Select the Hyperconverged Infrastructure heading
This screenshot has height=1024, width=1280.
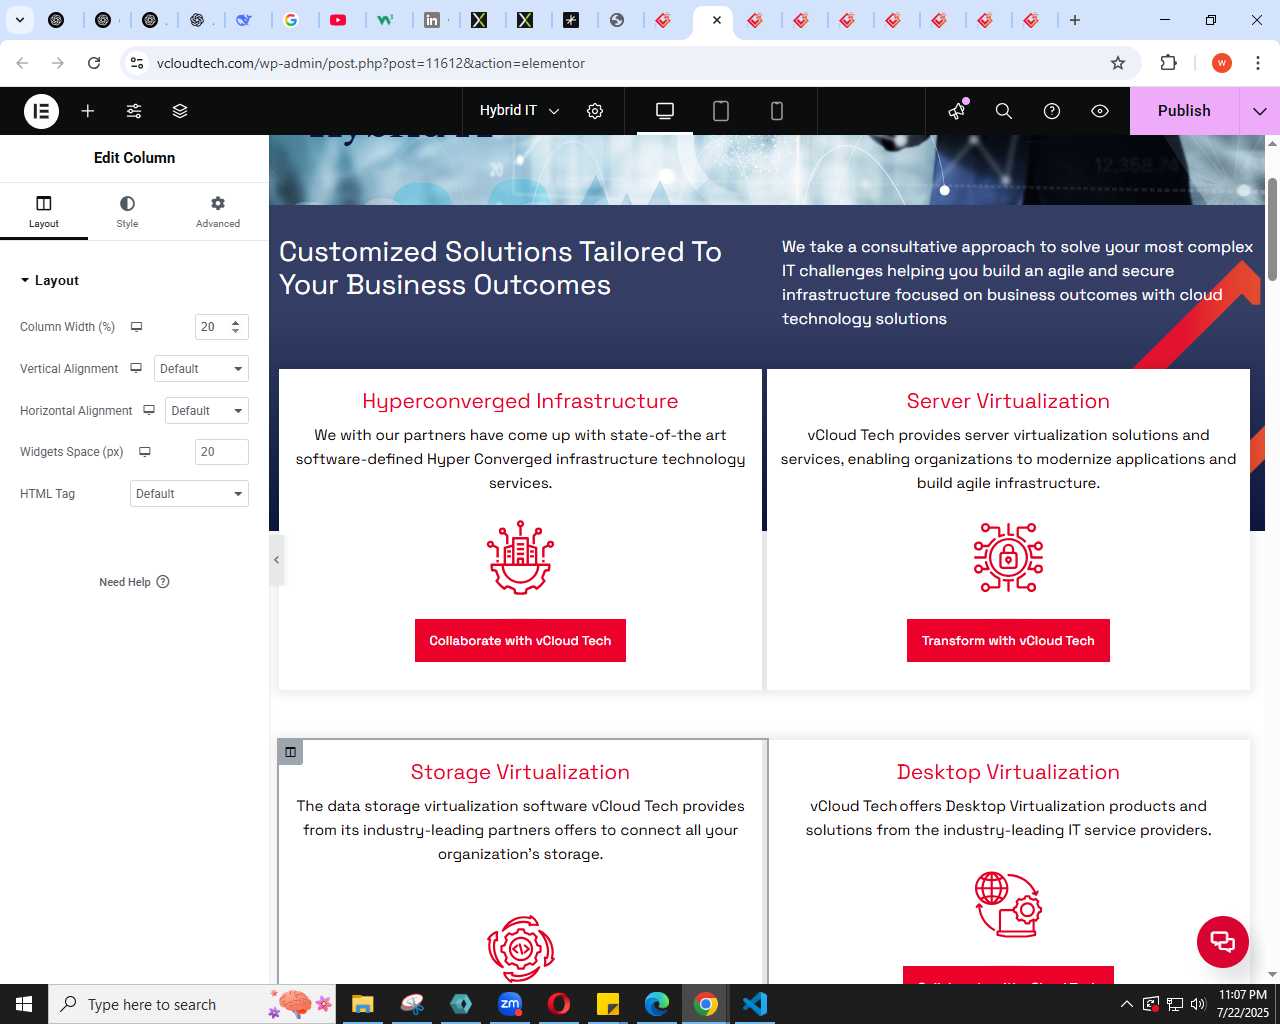click(x=520, y=401)
